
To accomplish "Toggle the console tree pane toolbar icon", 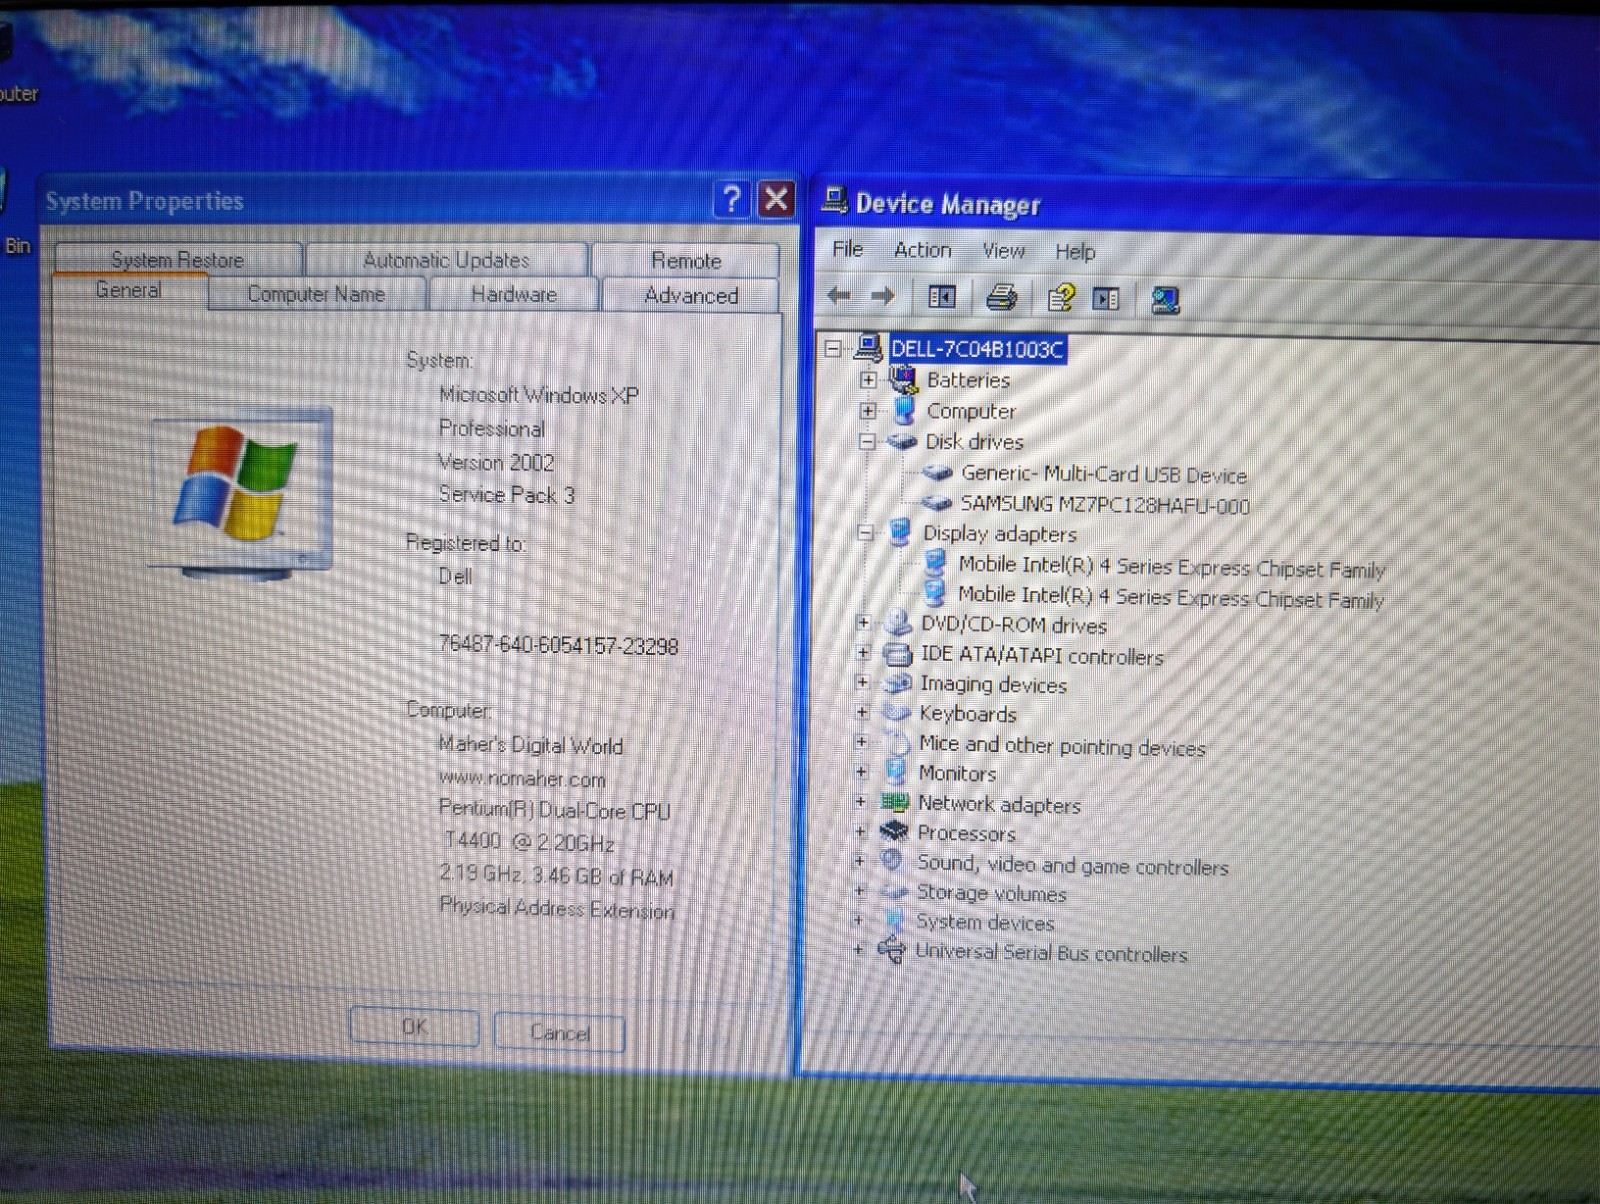I will [942, 297].
